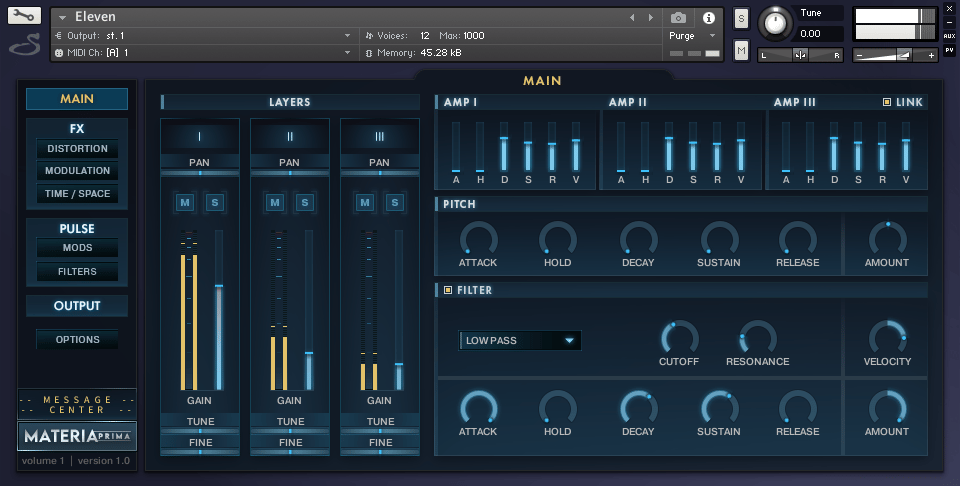Click the wrench edit-instrument icon
This screenshot has height=486, width=960.
pos(25,16)
